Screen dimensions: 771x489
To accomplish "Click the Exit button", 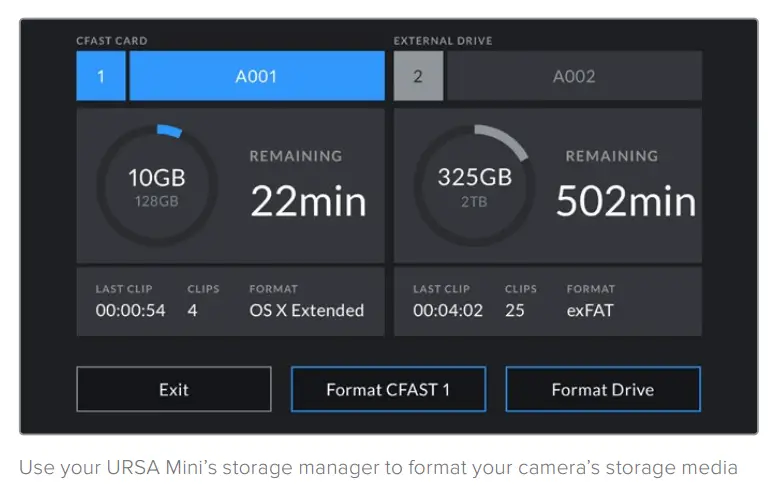I will click(x=173, y=390).
